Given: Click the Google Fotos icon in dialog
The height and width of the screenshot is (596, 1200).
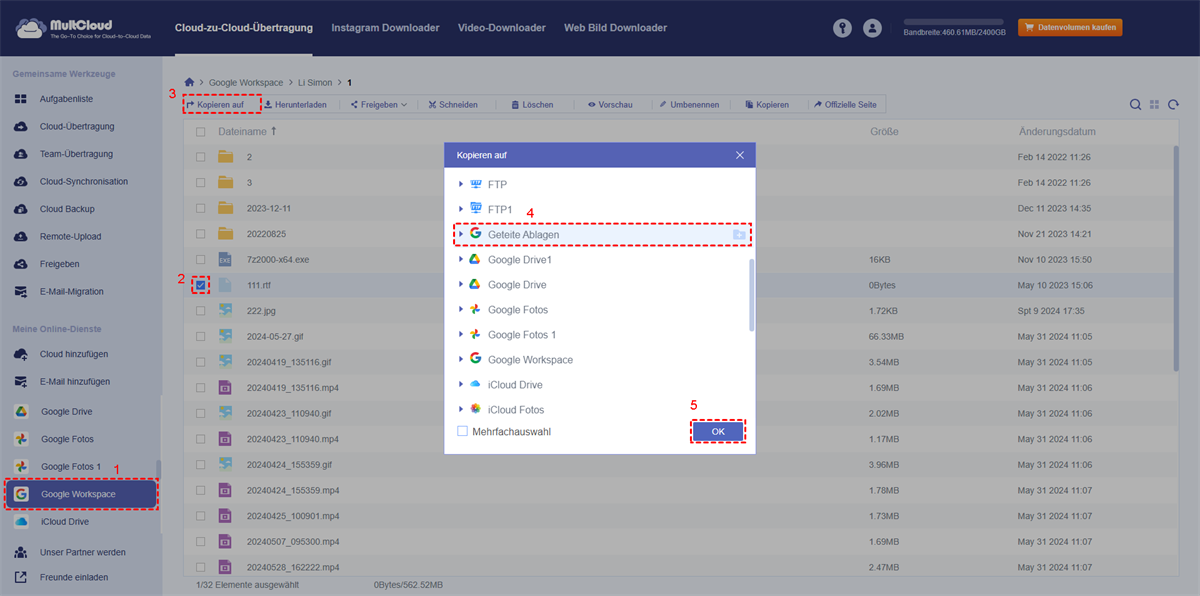Looking at the screenshot, I should tap(476, 309).
